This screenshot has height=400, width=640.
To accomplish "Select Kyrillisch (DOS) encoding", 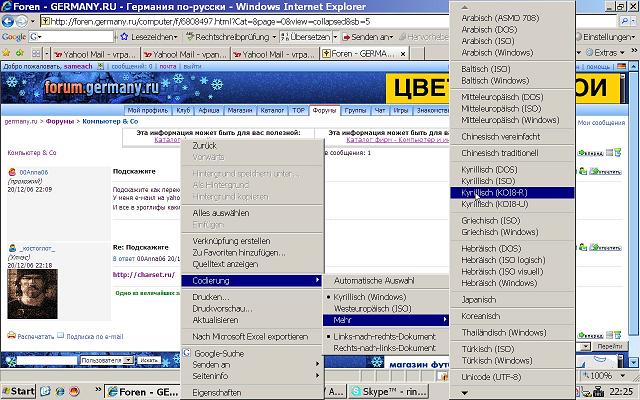I will (512, 169).
